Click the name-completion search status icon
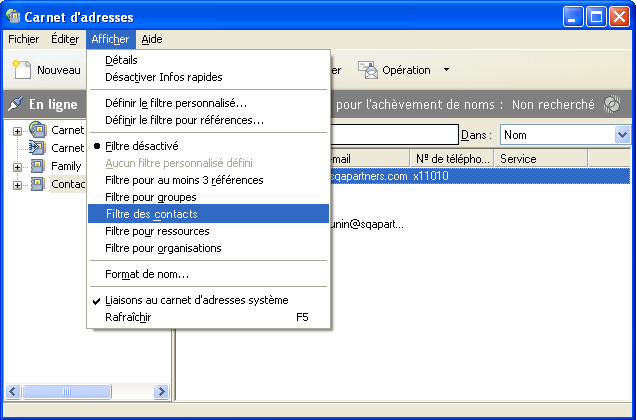The height and width of the screenshot is (420, 636). point(612,104)
